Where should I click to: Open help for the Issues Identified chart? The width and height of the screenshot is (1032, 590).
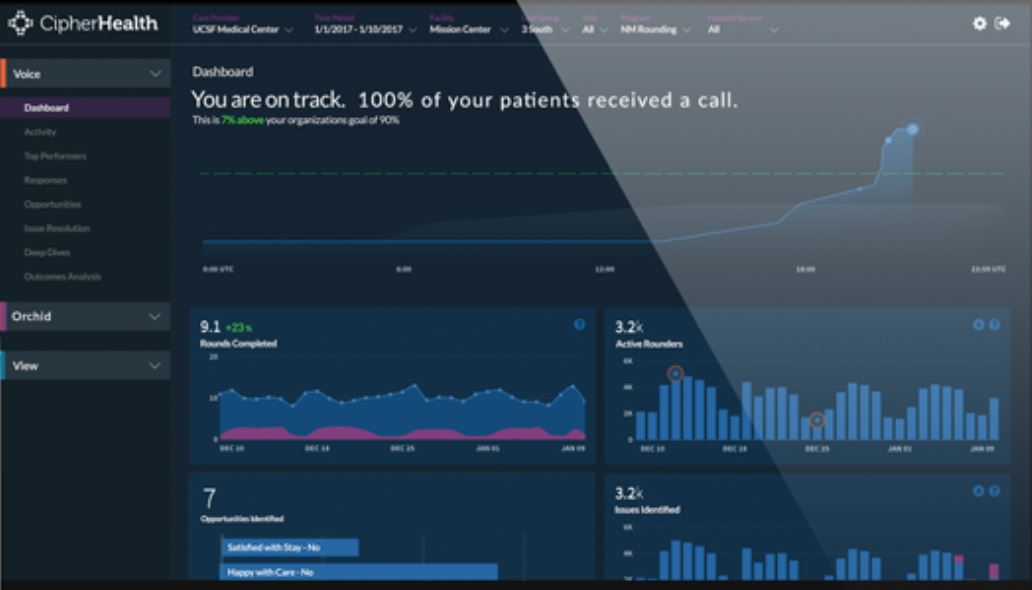point(996,490)
